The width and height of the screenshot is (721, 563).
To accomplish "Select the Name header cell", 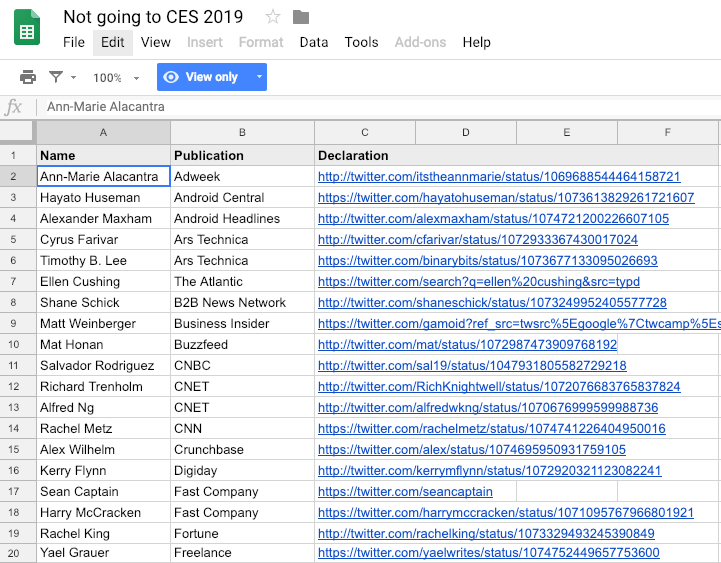I will [x=103, y=155].
